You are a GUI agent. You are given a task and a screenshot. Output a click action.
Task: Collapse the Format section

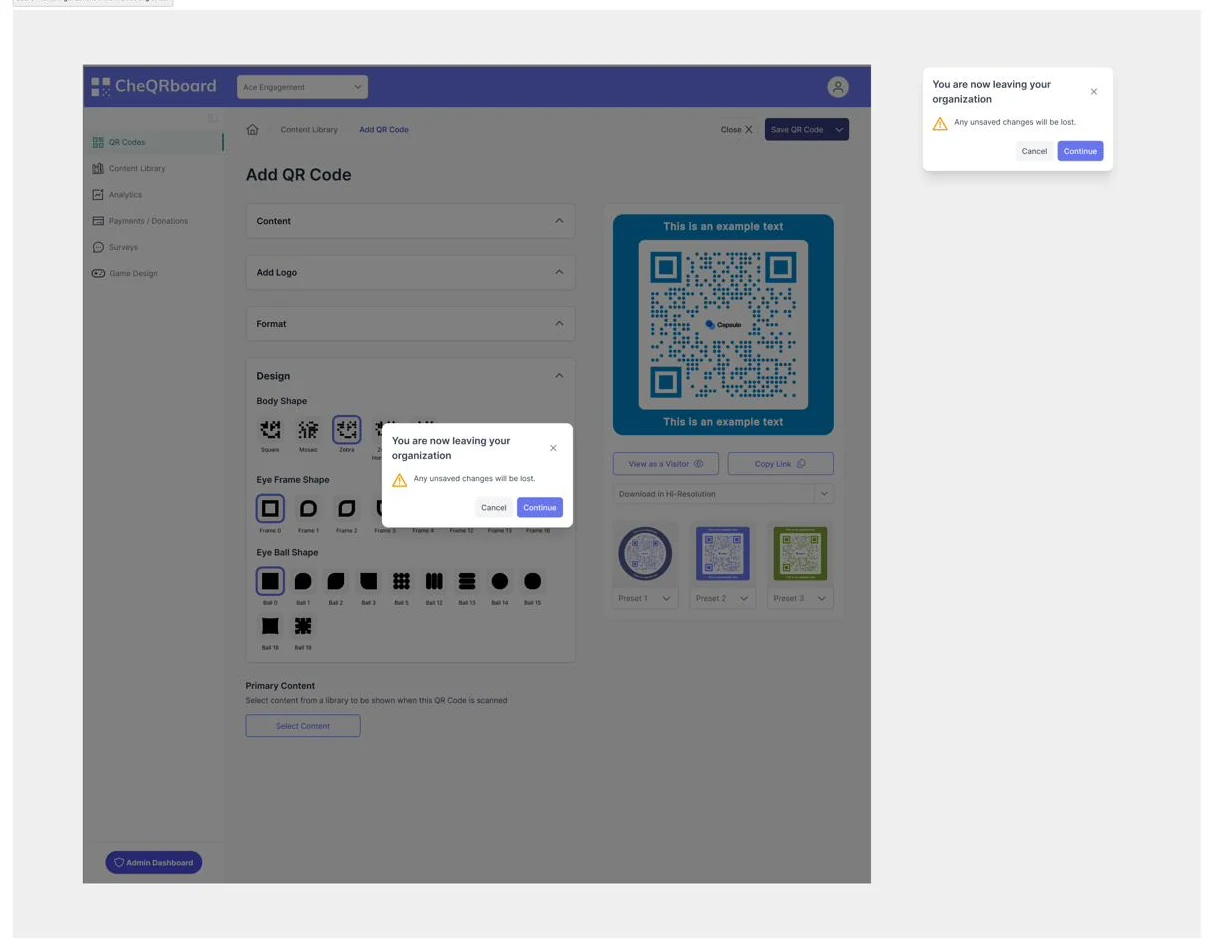point(559,323)
